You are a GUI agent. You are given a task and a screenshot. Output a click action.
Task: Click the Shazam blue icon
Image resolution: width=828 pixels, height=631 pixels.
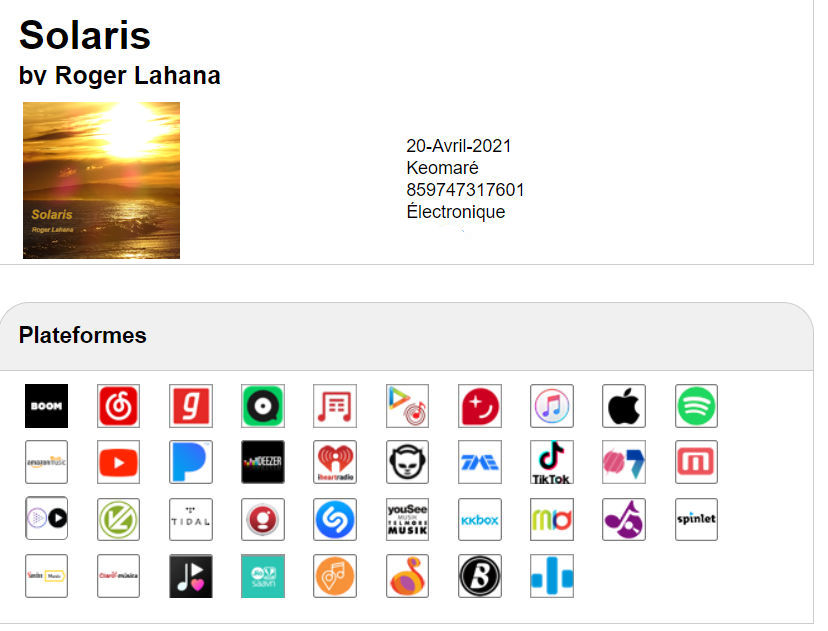(x=335, y=519)
